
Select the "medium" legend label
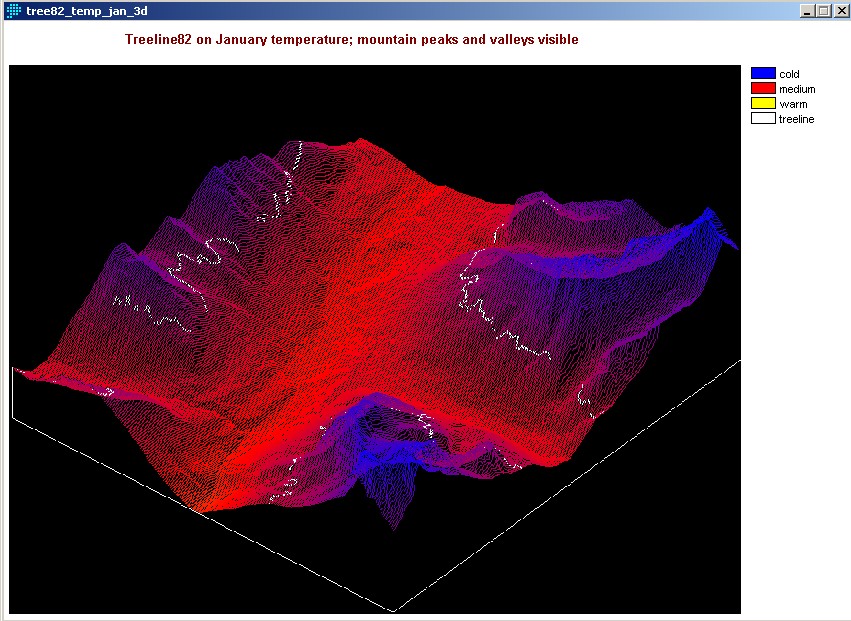click(x=797, y=89)
